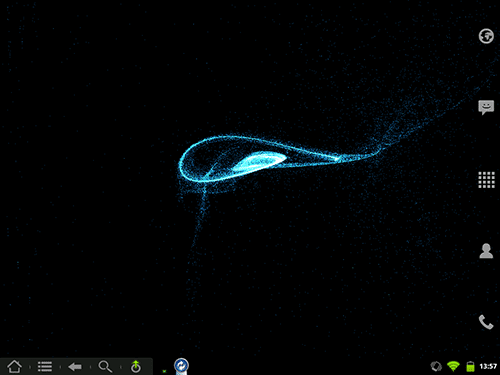
Task: Tap the bright galaxy core on wallpaper
Action: [259, 161]
